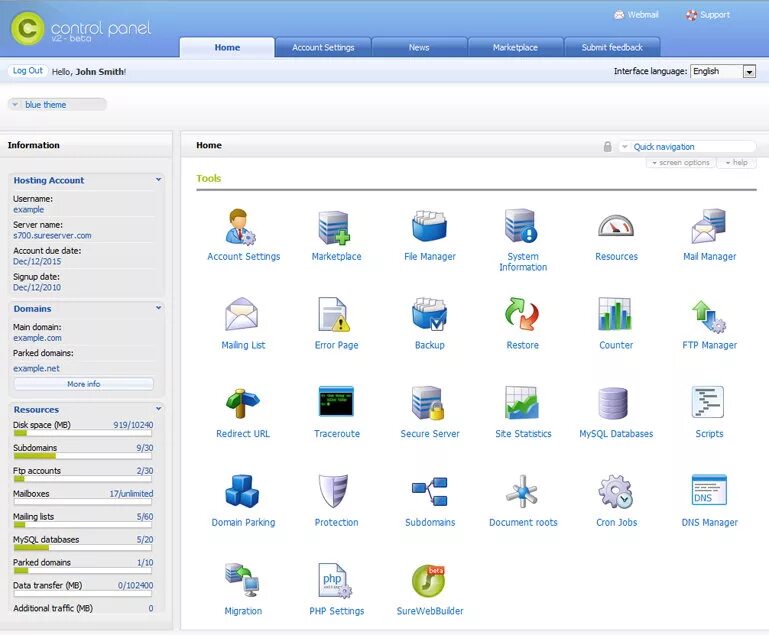Click the padlock icon beside Quick navigation

[607, 147]
